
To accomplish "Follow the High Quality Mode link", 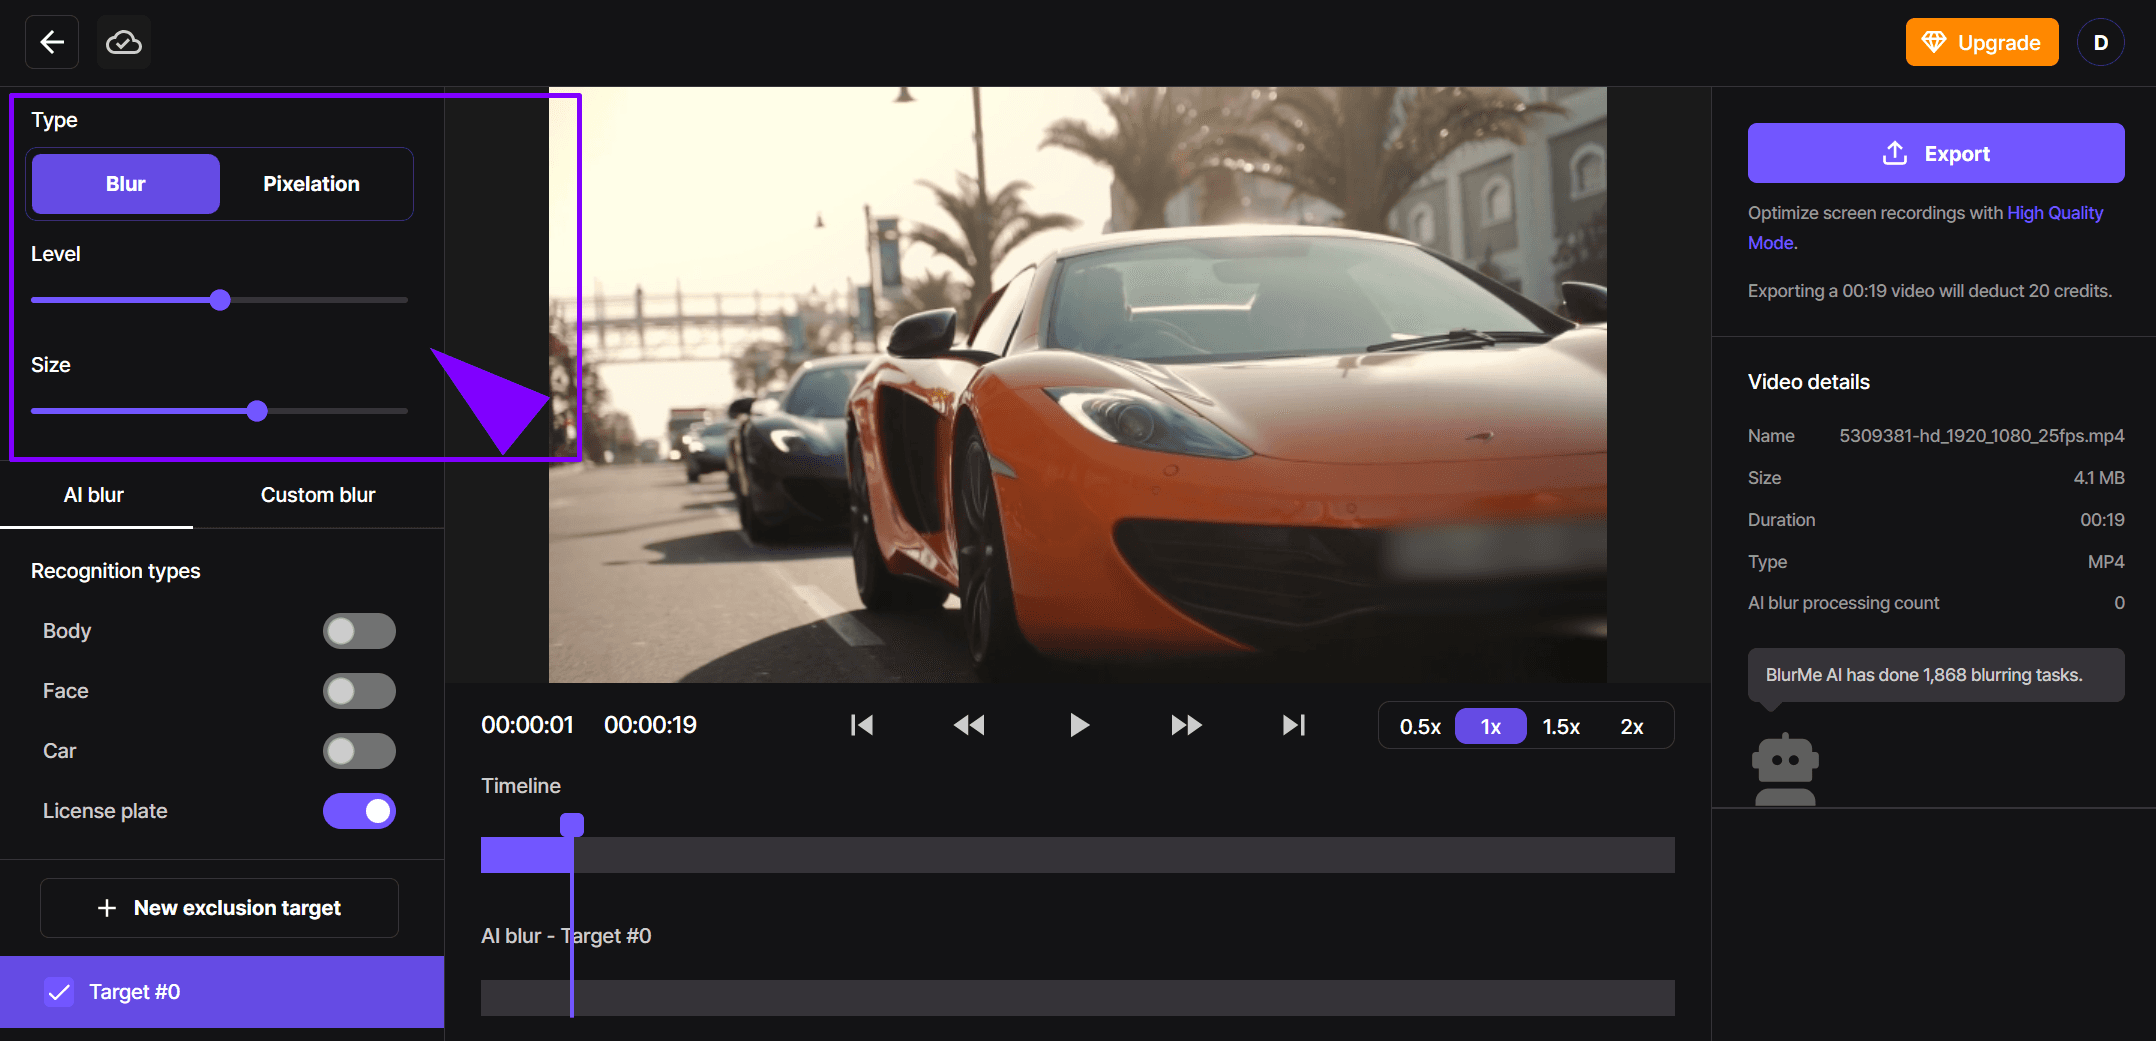I will (2055, 213).
